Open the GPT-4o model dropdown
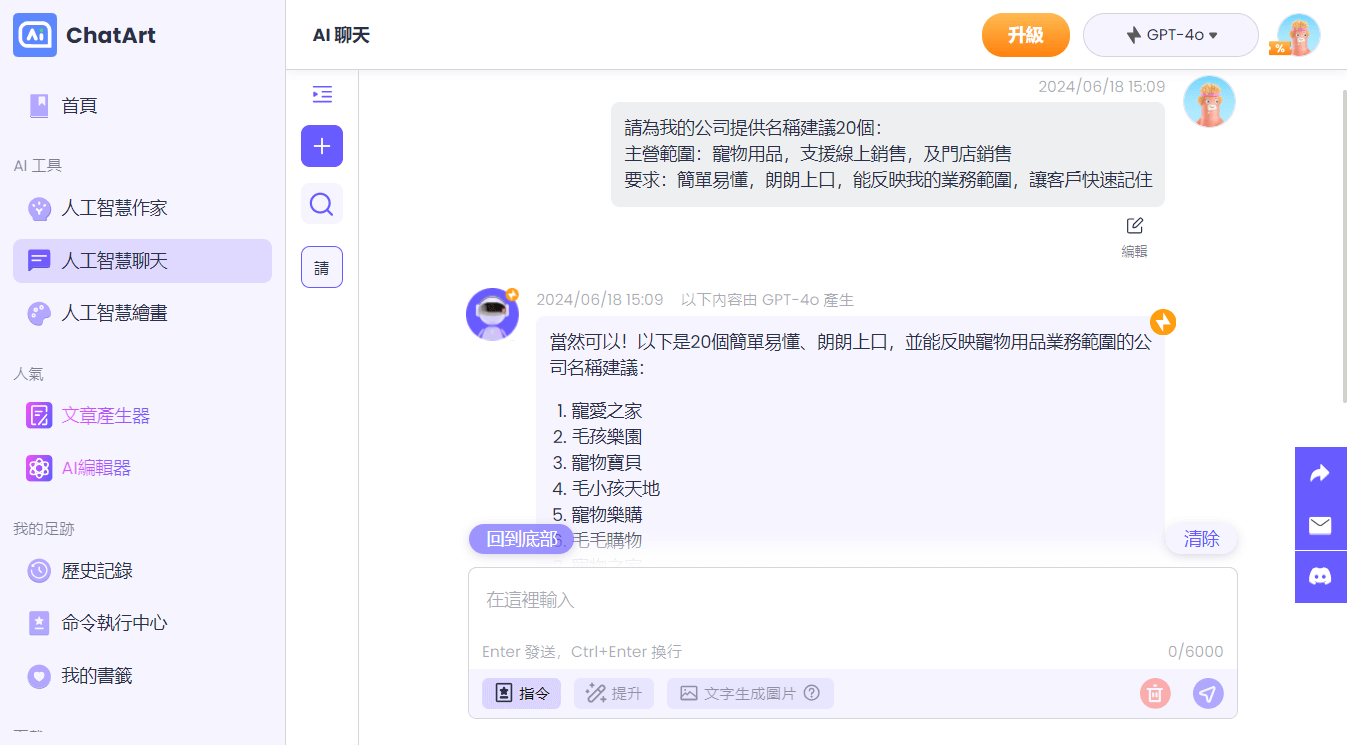1347x745 pixels. 1171,35
